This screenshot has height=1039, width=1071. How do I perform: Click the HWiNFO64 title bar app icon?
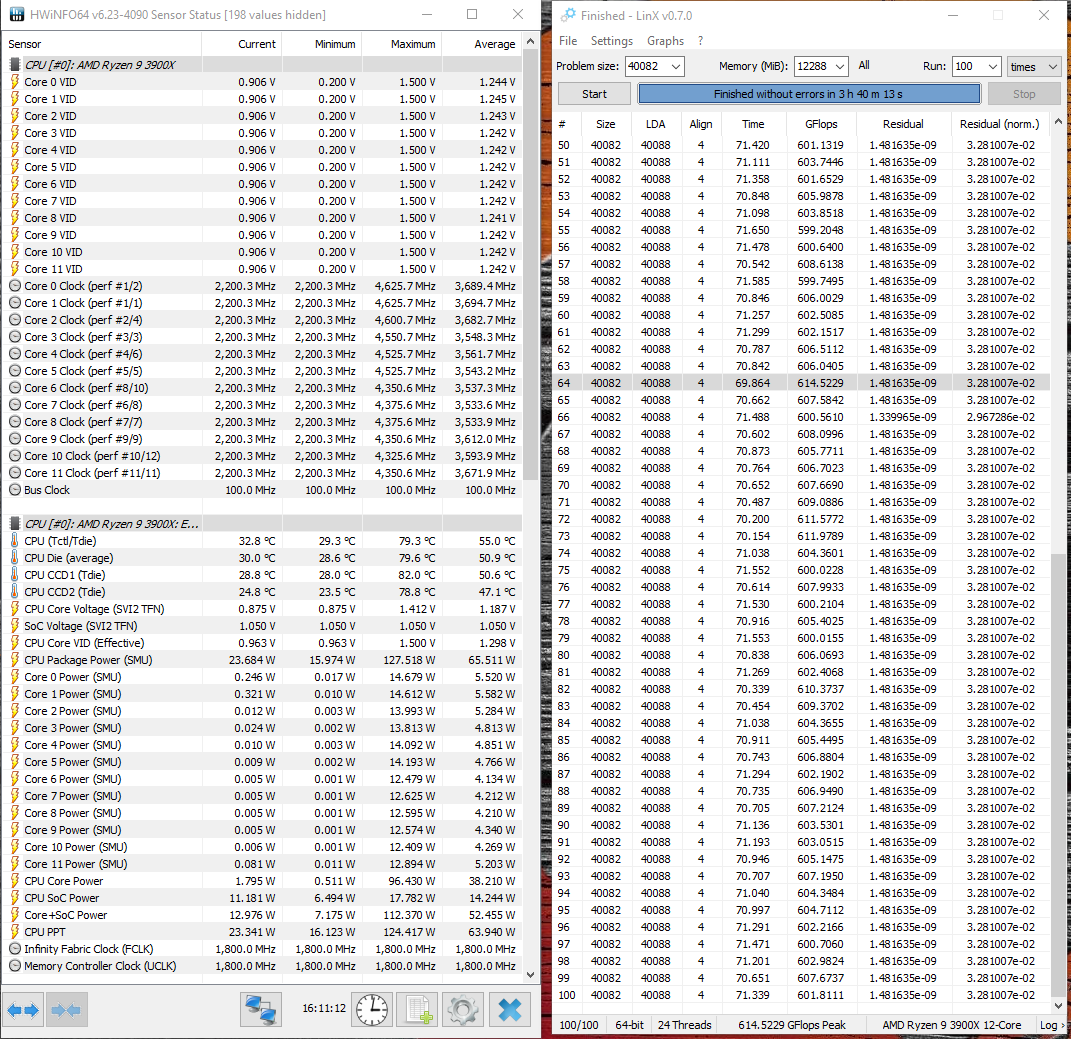pyautogui.click(x=16, y=14)
